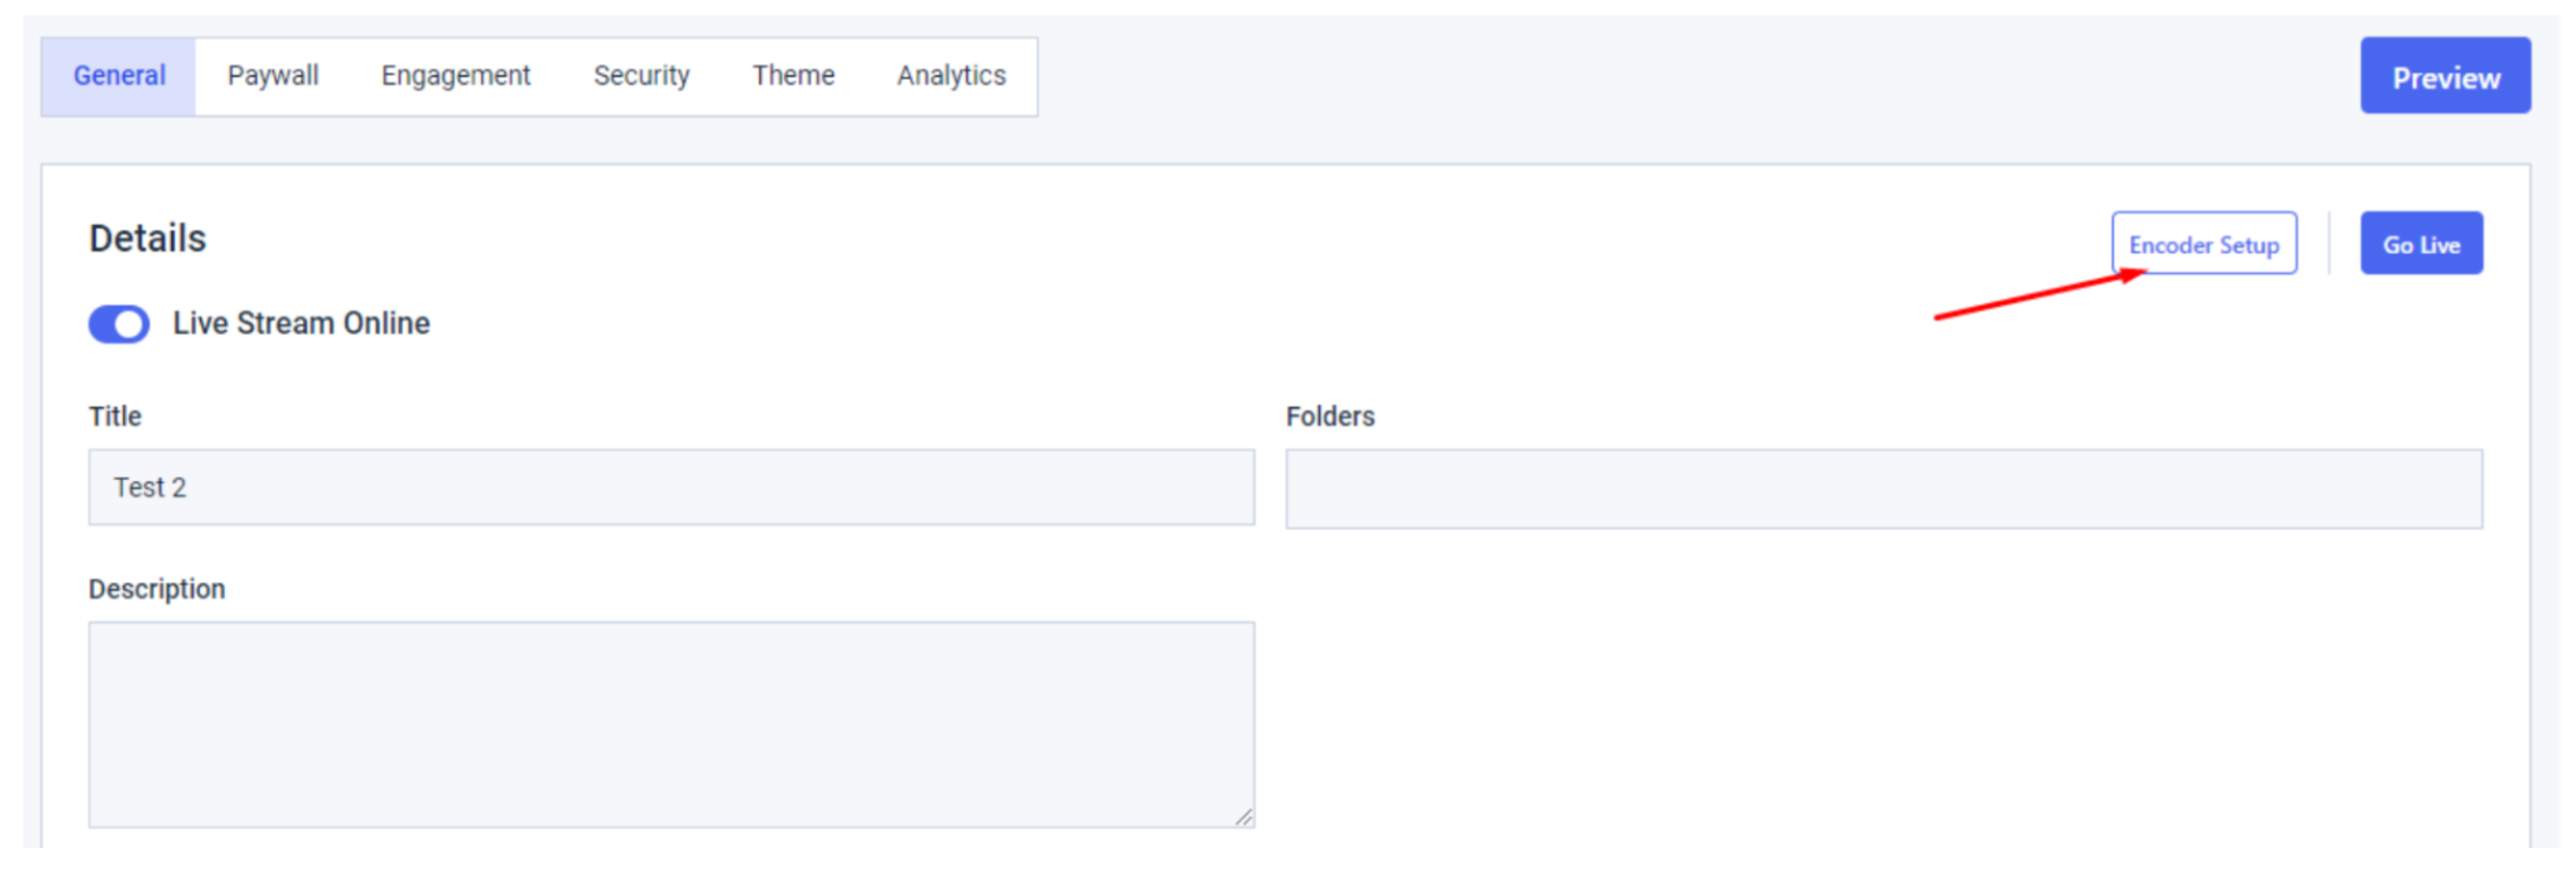Image resolution: width=2576 pixels, height=869 pixels.
Task: Click the Details section heading
Action: (x=148, y=238)
